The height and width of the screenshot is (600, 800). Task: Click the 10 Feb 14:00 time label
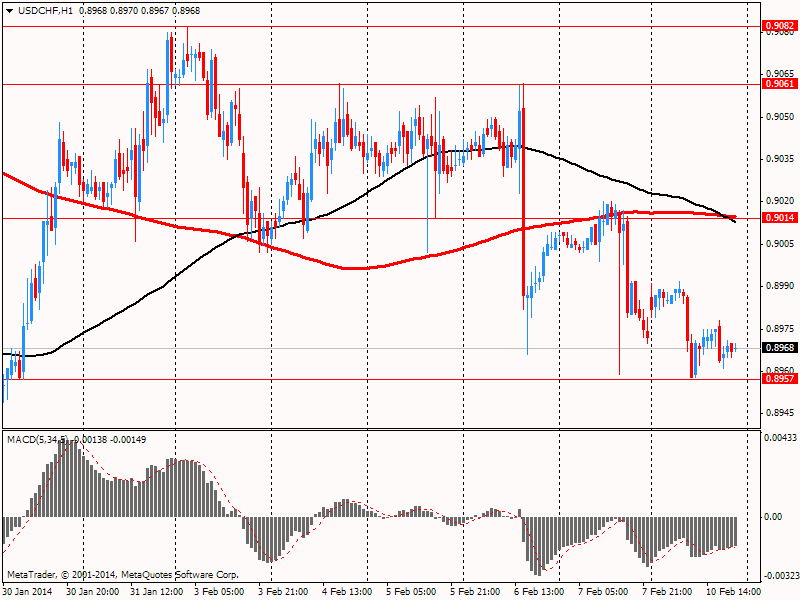pyautogui.click(x=733, y=592)
